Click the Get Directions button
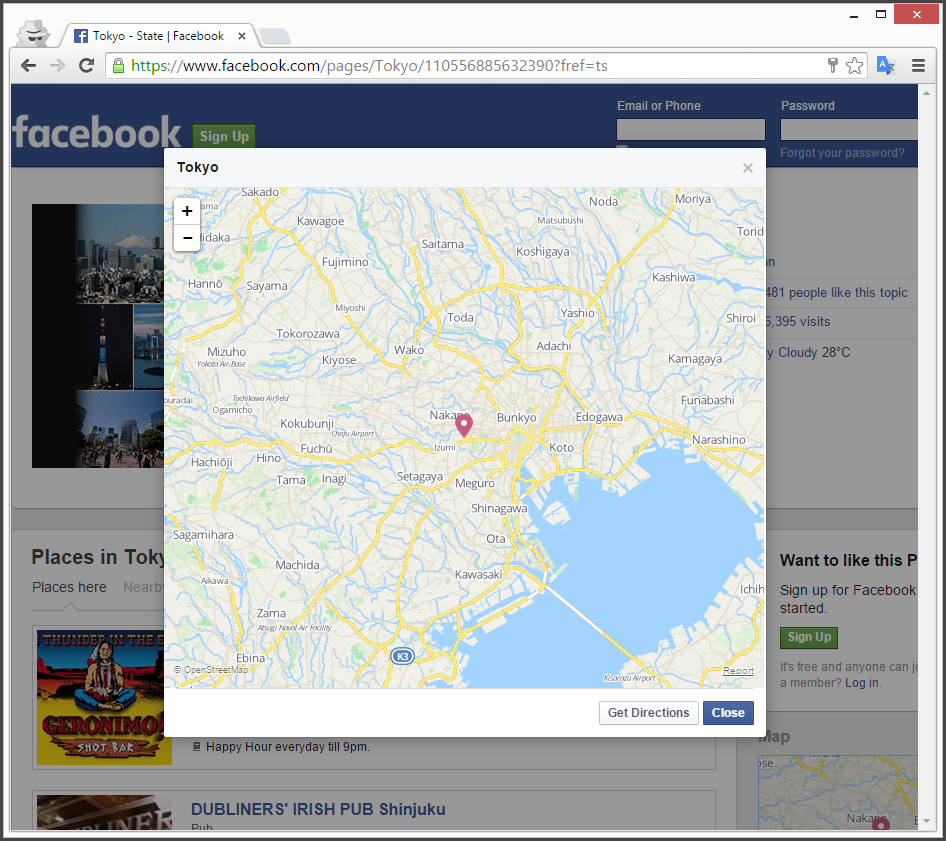The height and width of the screenshot is (841, 946). point(649,712)
